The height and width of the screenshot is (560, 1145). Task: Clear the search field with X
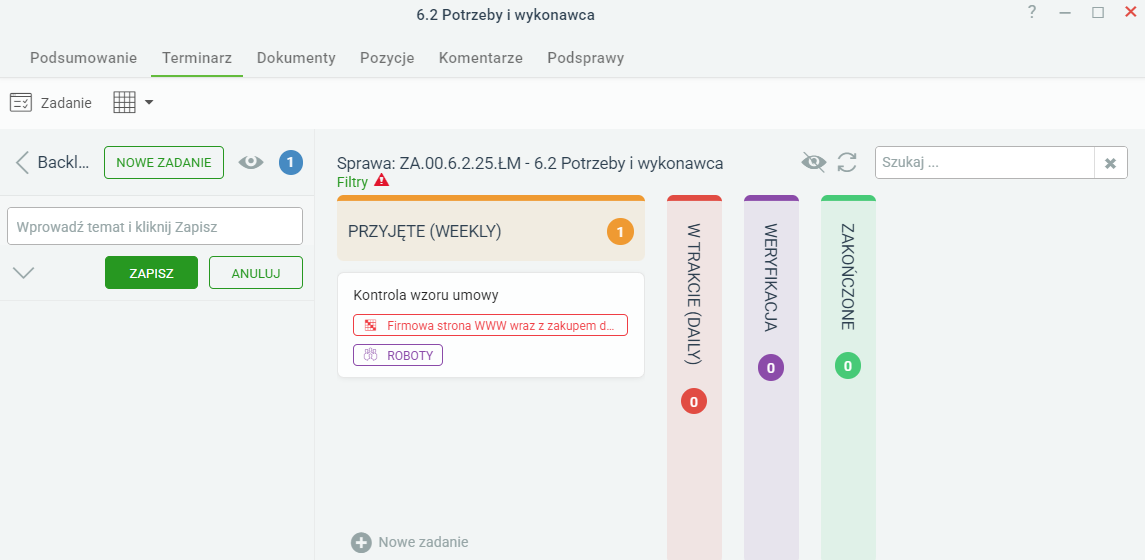click(1111, 163)
